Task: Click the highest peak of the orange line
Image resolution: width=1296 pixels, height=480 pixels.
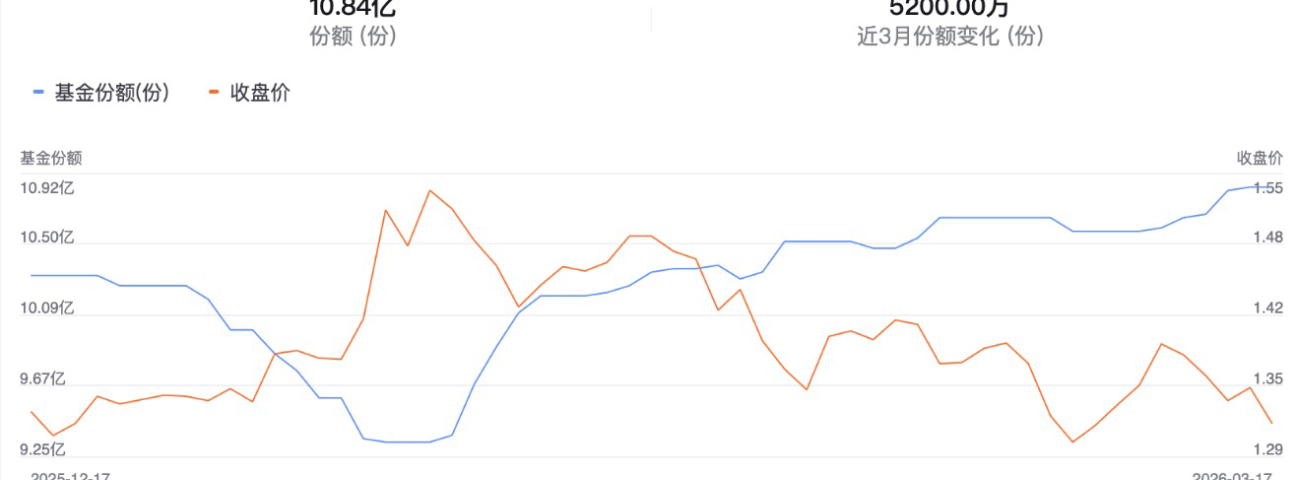Action: 430,190
